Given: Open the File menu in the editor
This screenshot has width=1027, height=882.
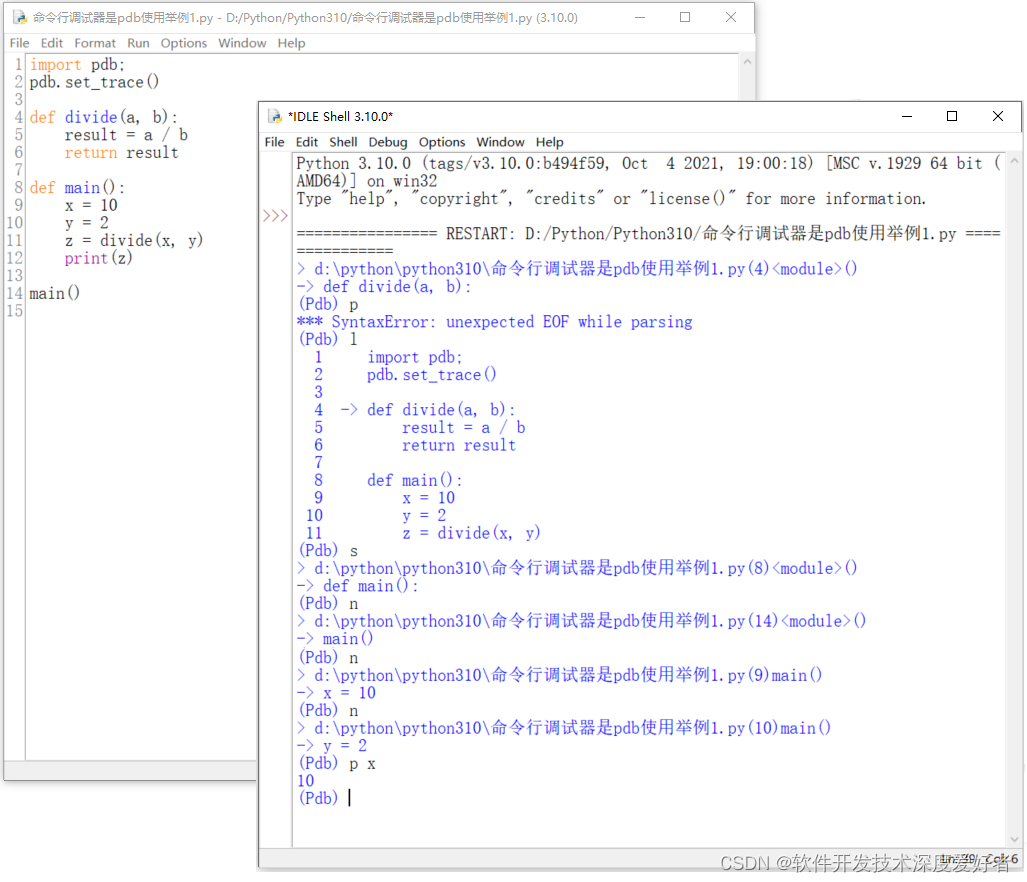Looking at the screenshot, I should [19, 43].
